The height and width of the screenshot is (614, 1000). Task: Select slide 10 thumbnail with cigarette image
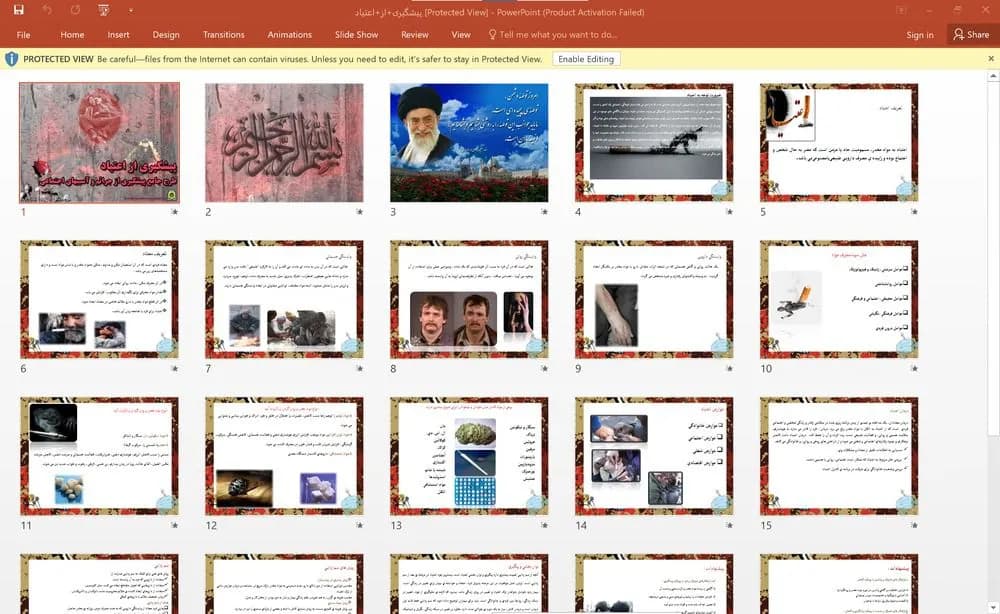tap(839, 300)
